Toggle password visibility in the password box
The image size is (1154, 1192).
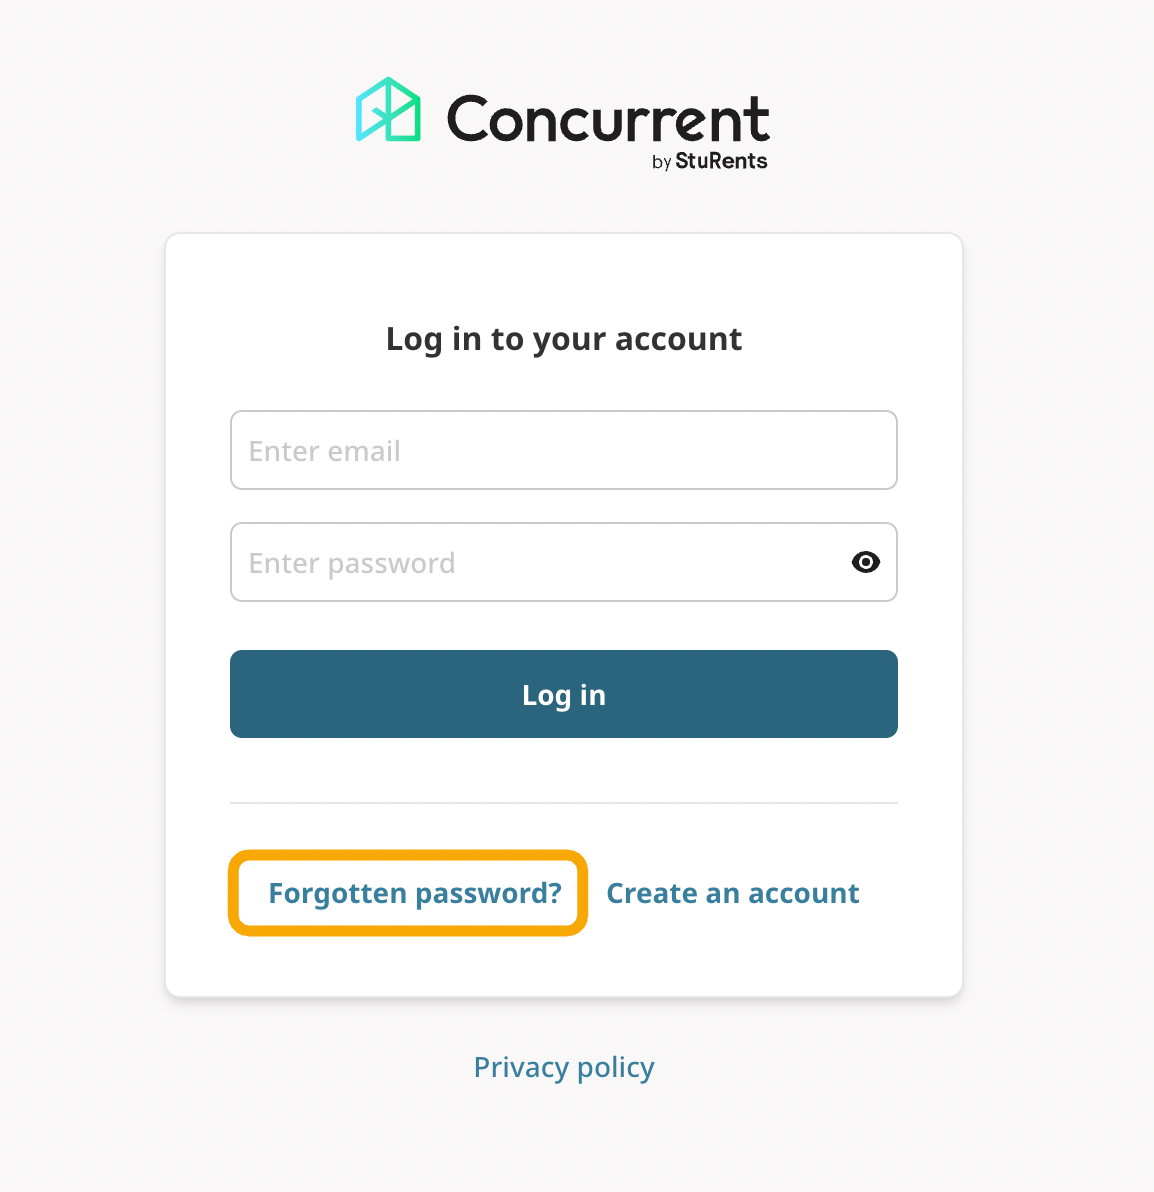click(x=865, y=562)
